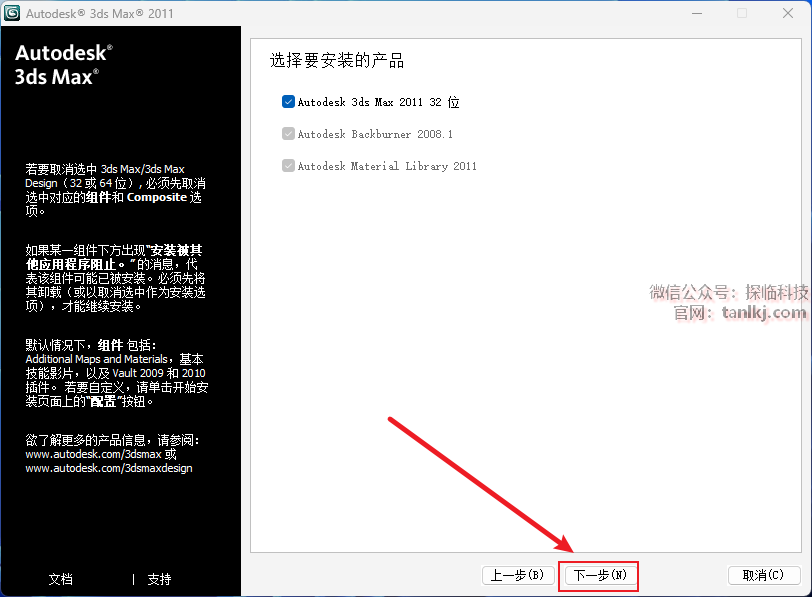This screenshot has width=812, height=597.
Task: Click the 3ds Max app icon in title bar
Action: [x=12, y=13]
